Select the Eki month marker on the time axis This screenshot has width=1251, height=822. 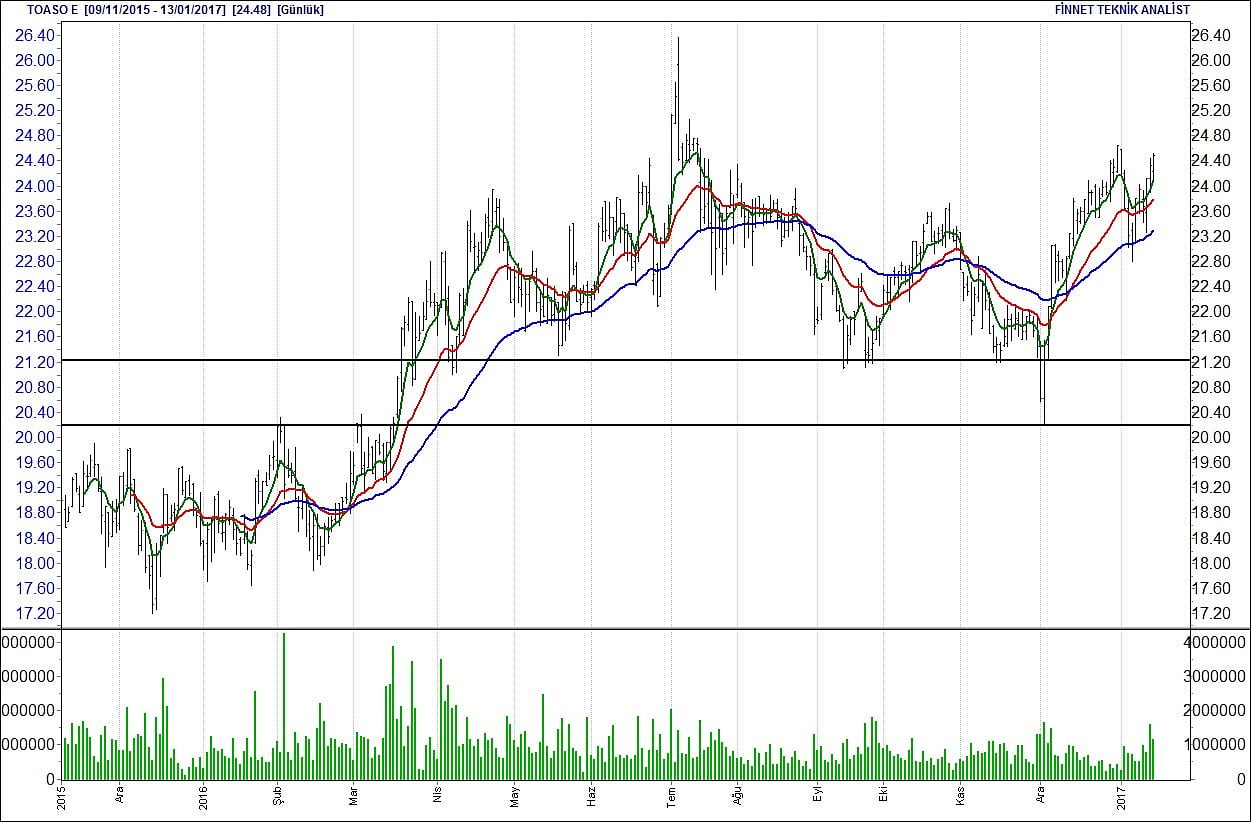[x=883, y=797]
